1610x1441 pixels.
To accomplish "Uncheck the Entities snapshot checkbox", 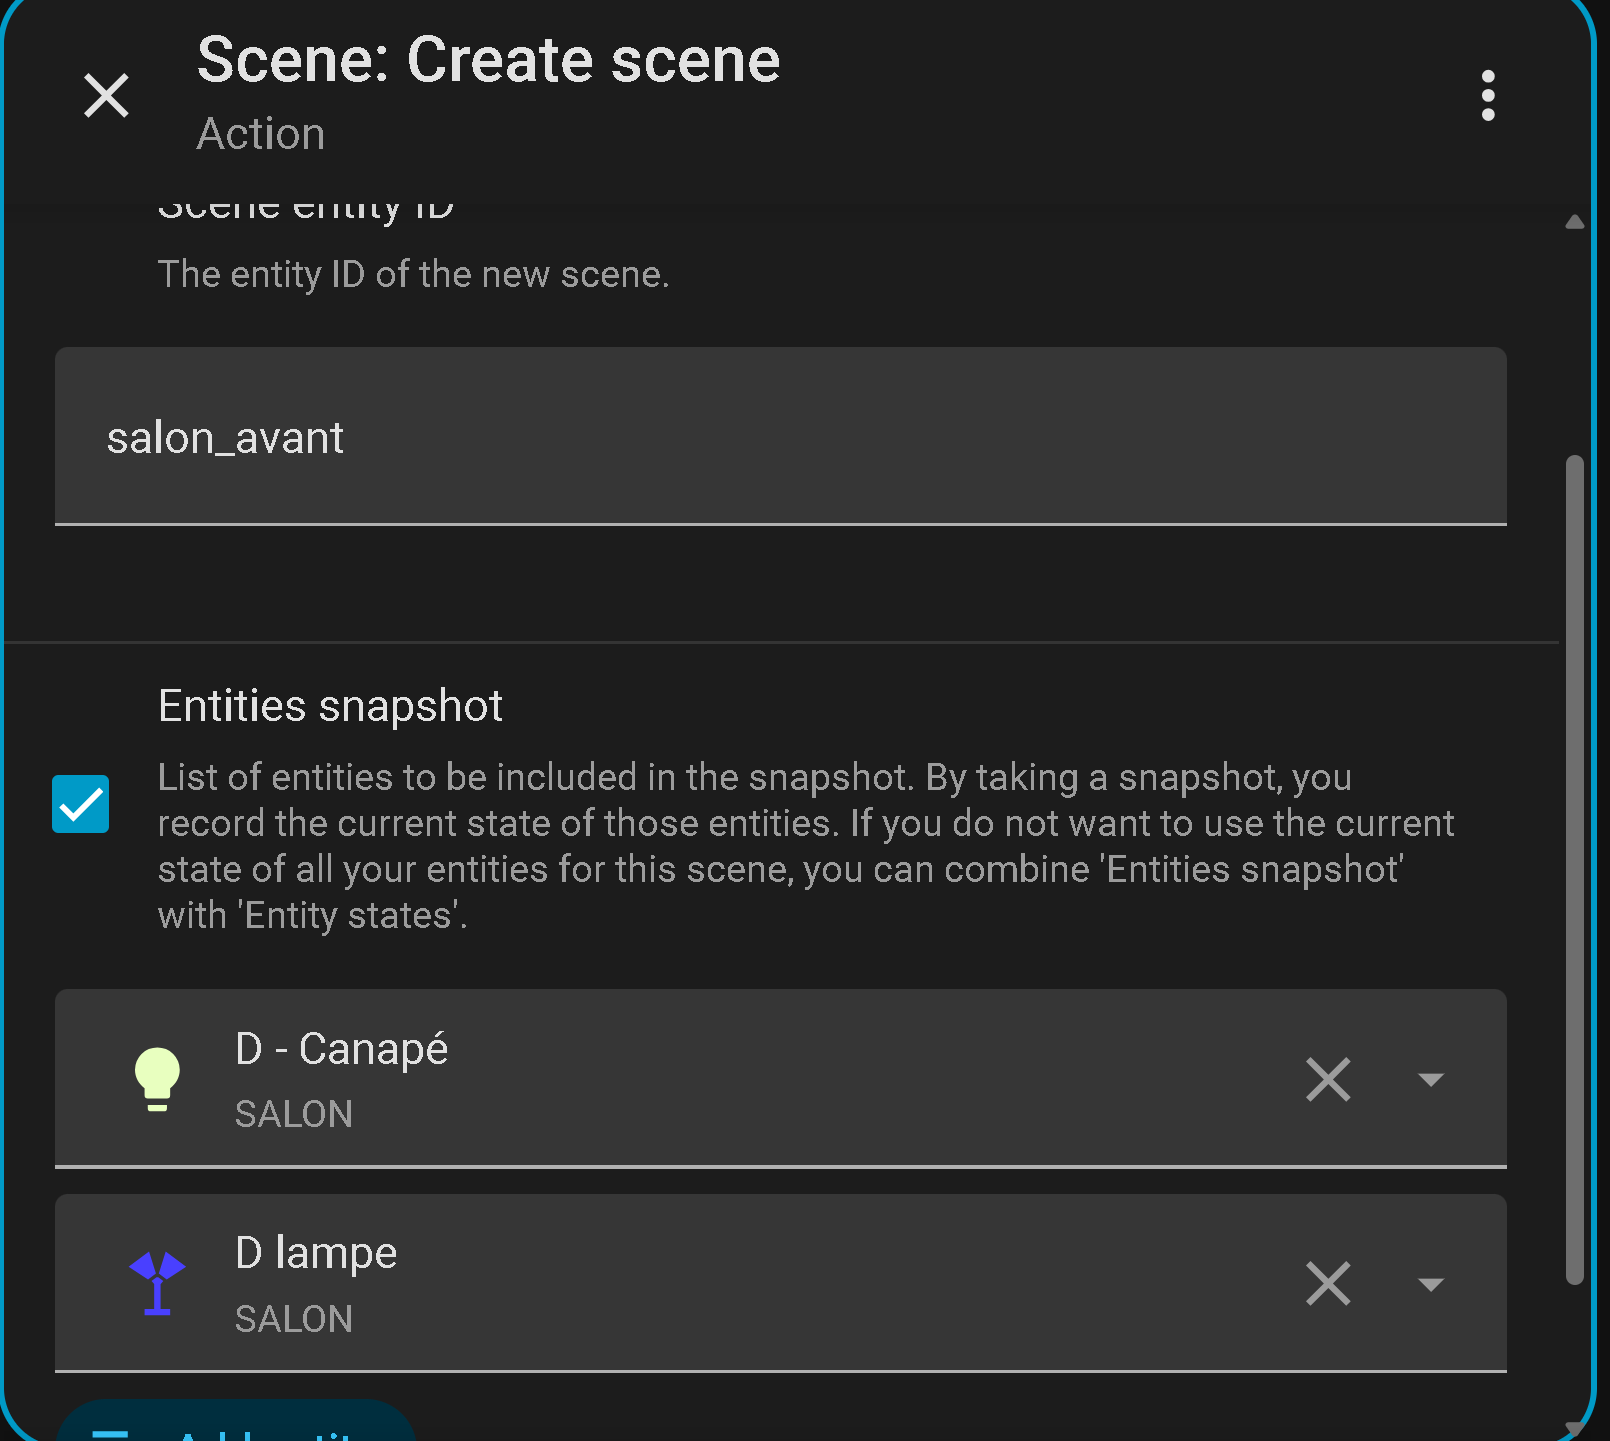I will [x=81, y=804].
